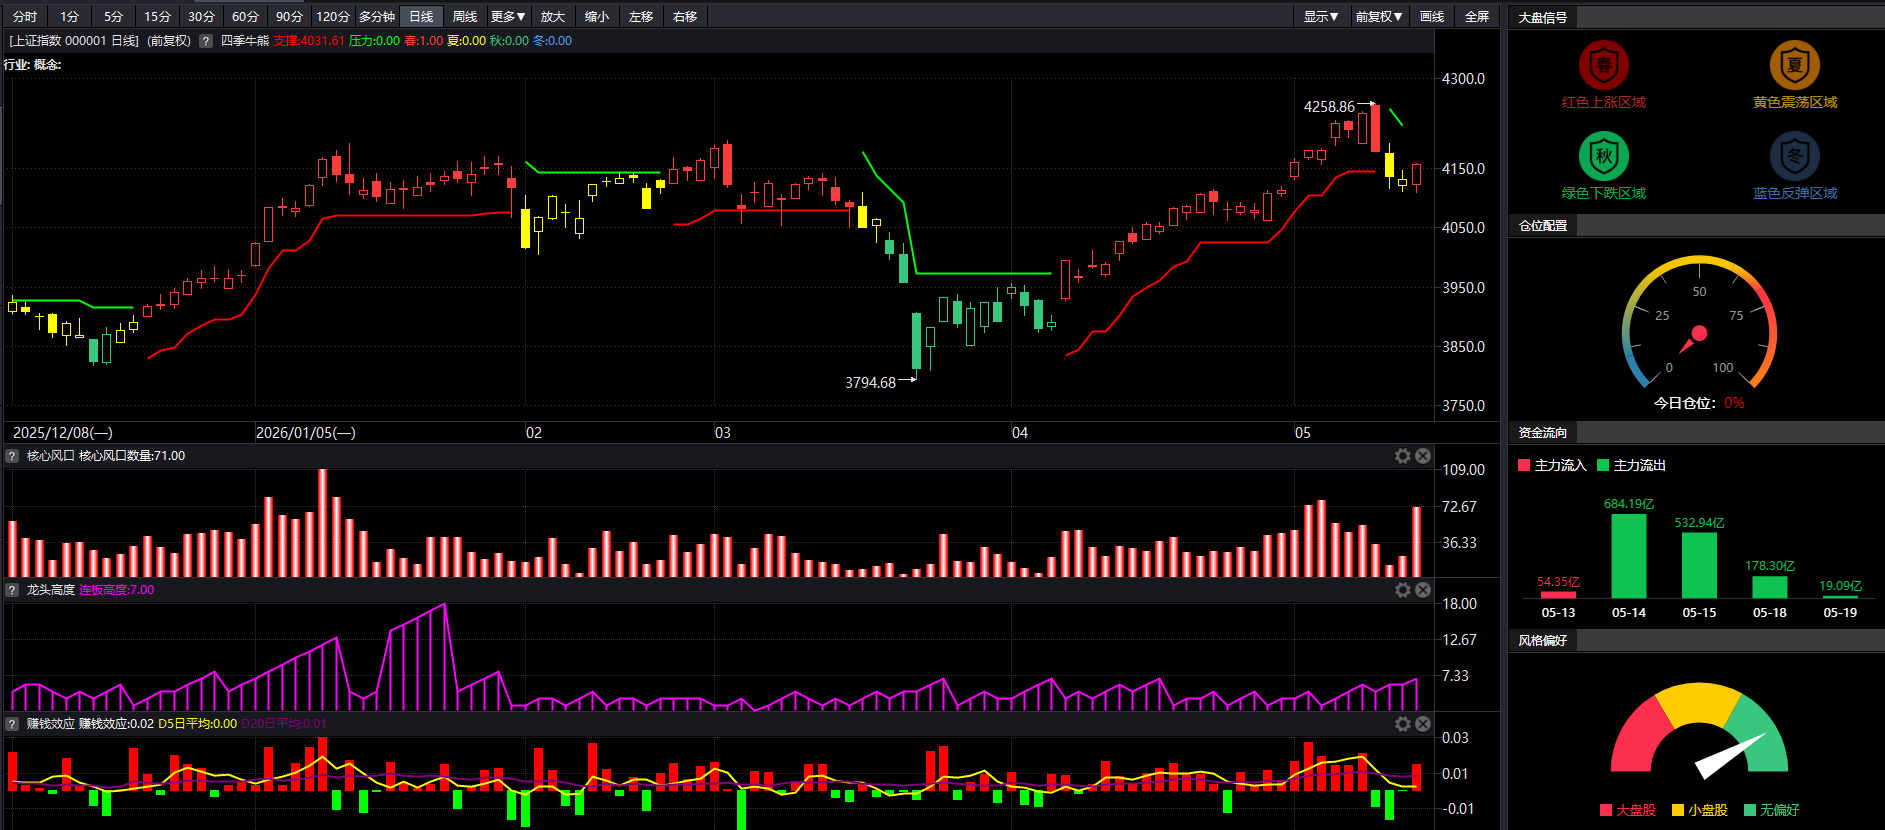Open the 显示 display dropdown

point(1321,16)
